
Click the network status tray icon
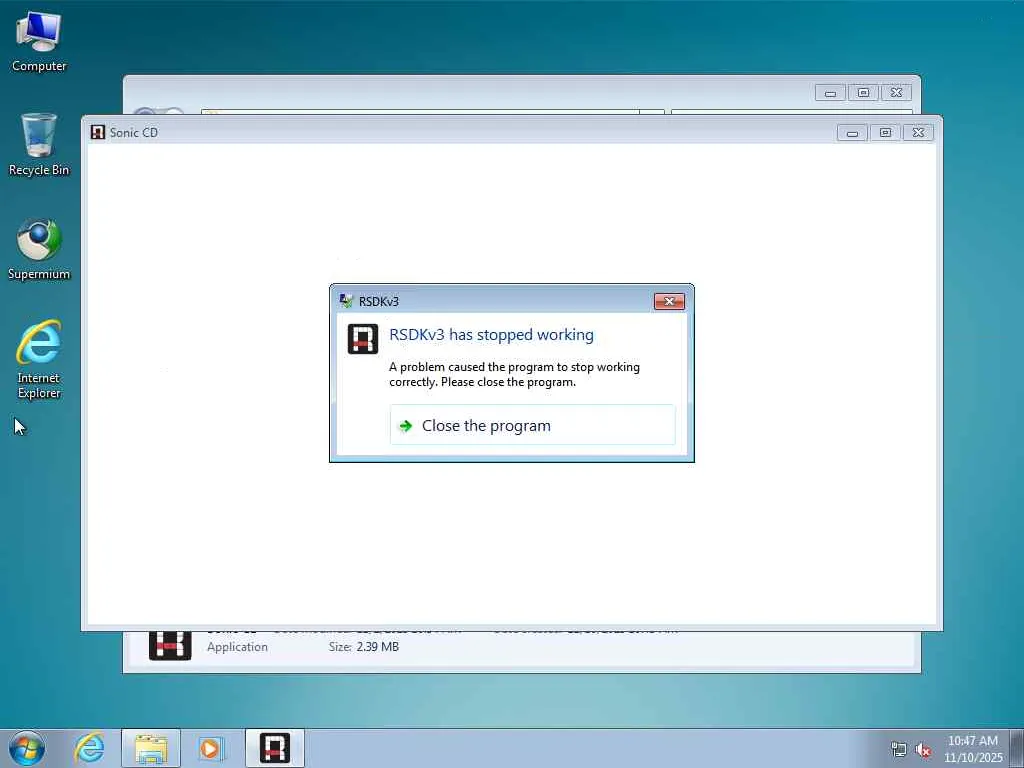(x=899, y=750)
